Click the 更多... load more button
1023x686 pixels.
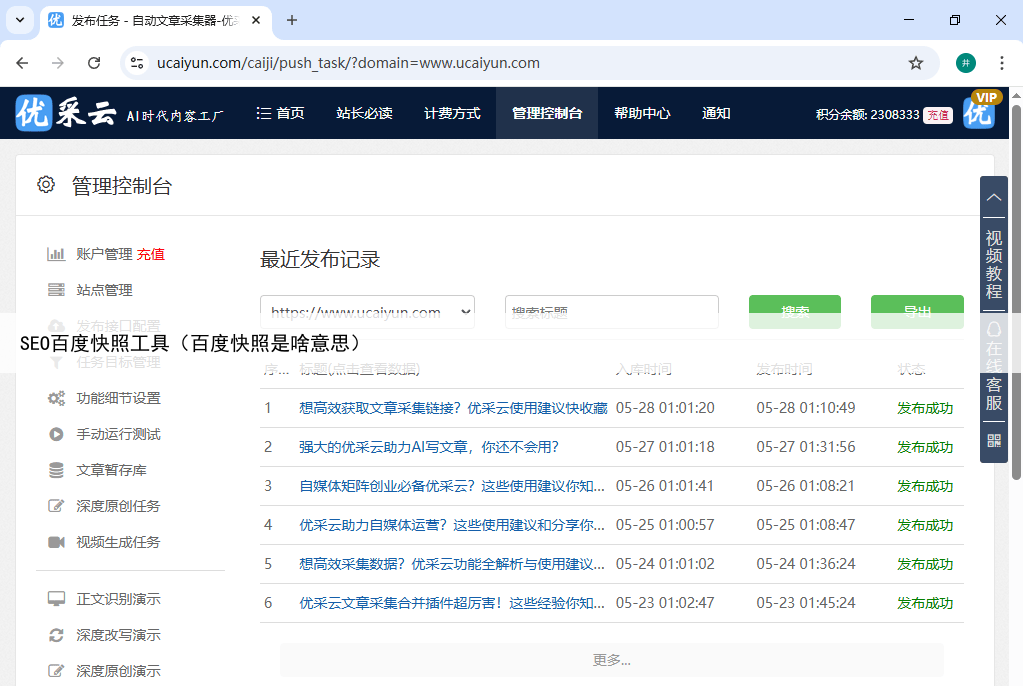[611, 660]
